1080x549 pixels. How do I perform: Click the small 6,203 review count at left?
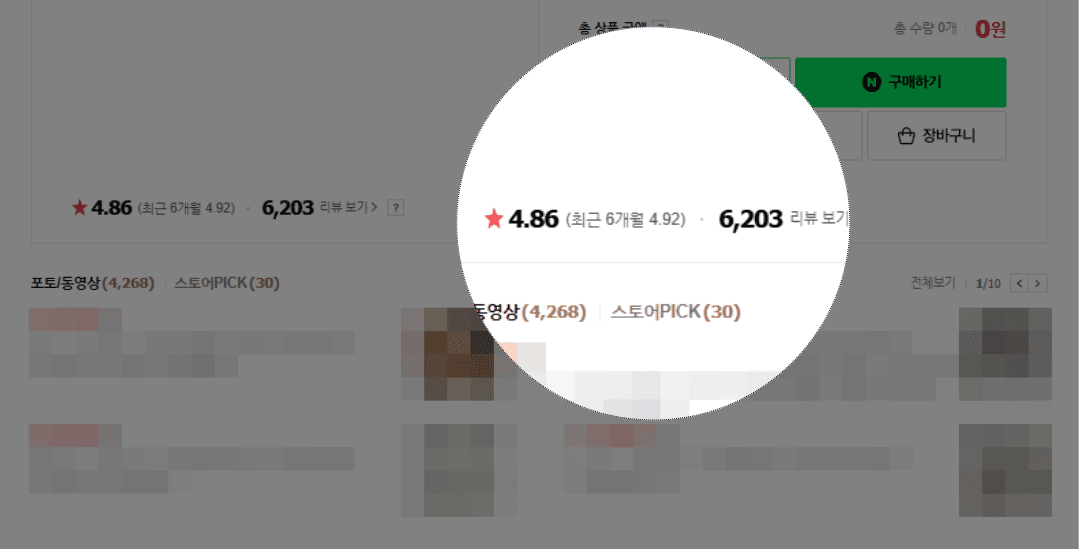pyautogui.click(x=288, y=207)
